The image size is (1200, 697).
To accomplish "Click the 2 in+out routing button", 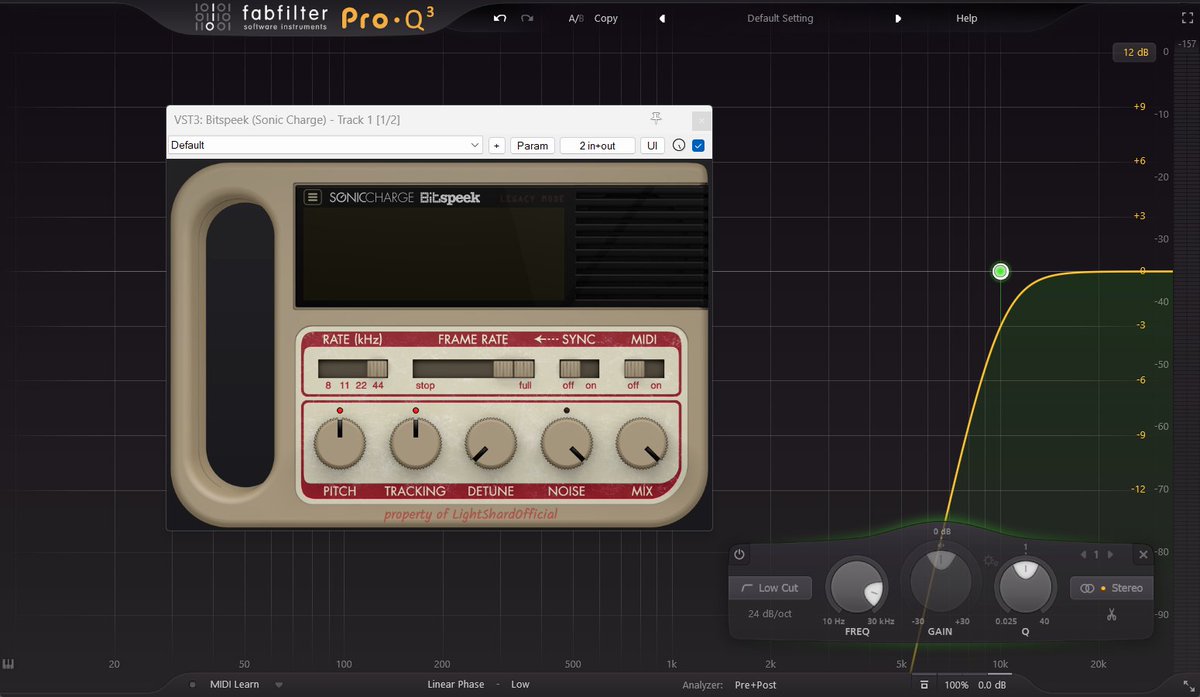I will tap(598, 145).
